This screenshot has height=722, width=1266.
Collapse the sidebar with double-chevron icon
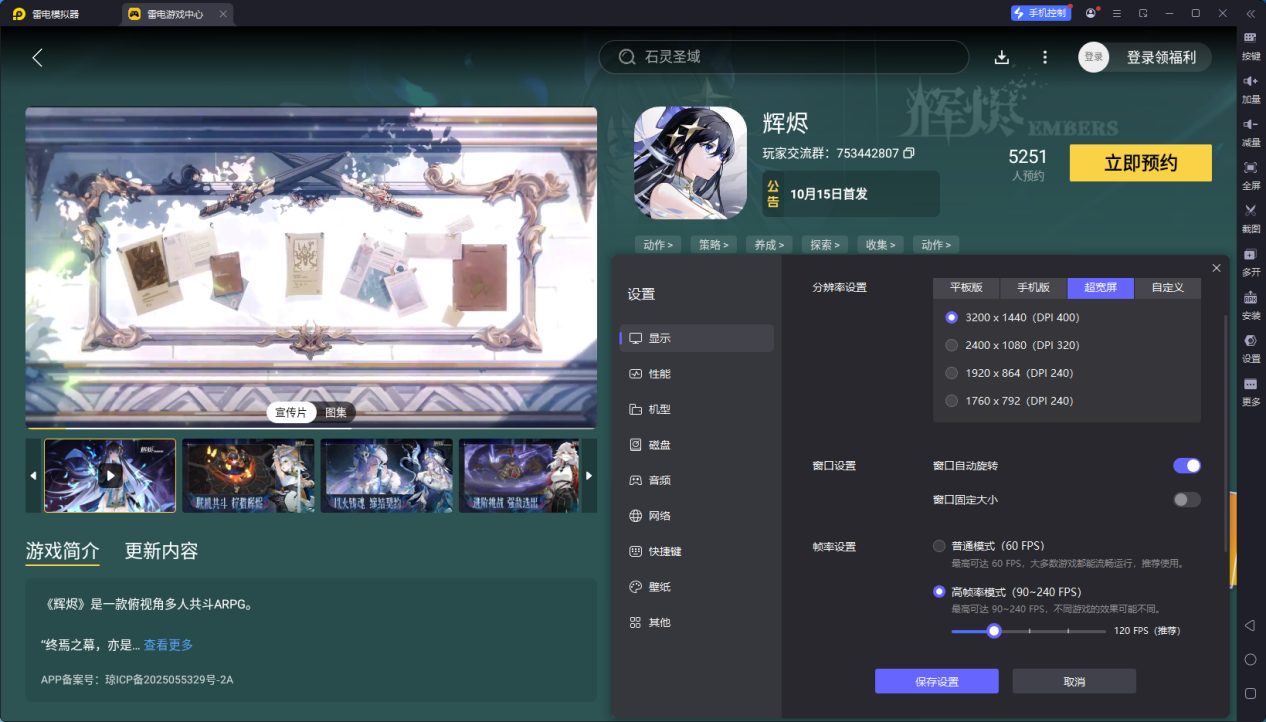point(1250,13)
